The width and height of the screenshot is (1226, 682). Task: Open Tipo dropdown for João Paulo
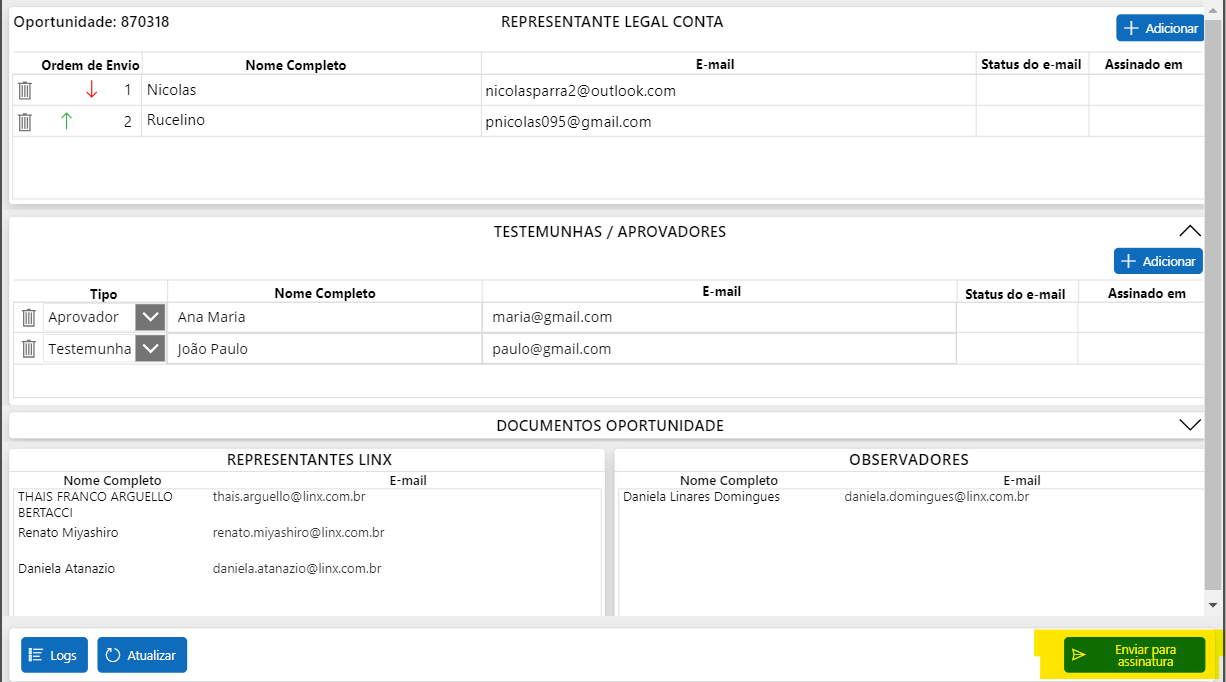pos(150,349)
